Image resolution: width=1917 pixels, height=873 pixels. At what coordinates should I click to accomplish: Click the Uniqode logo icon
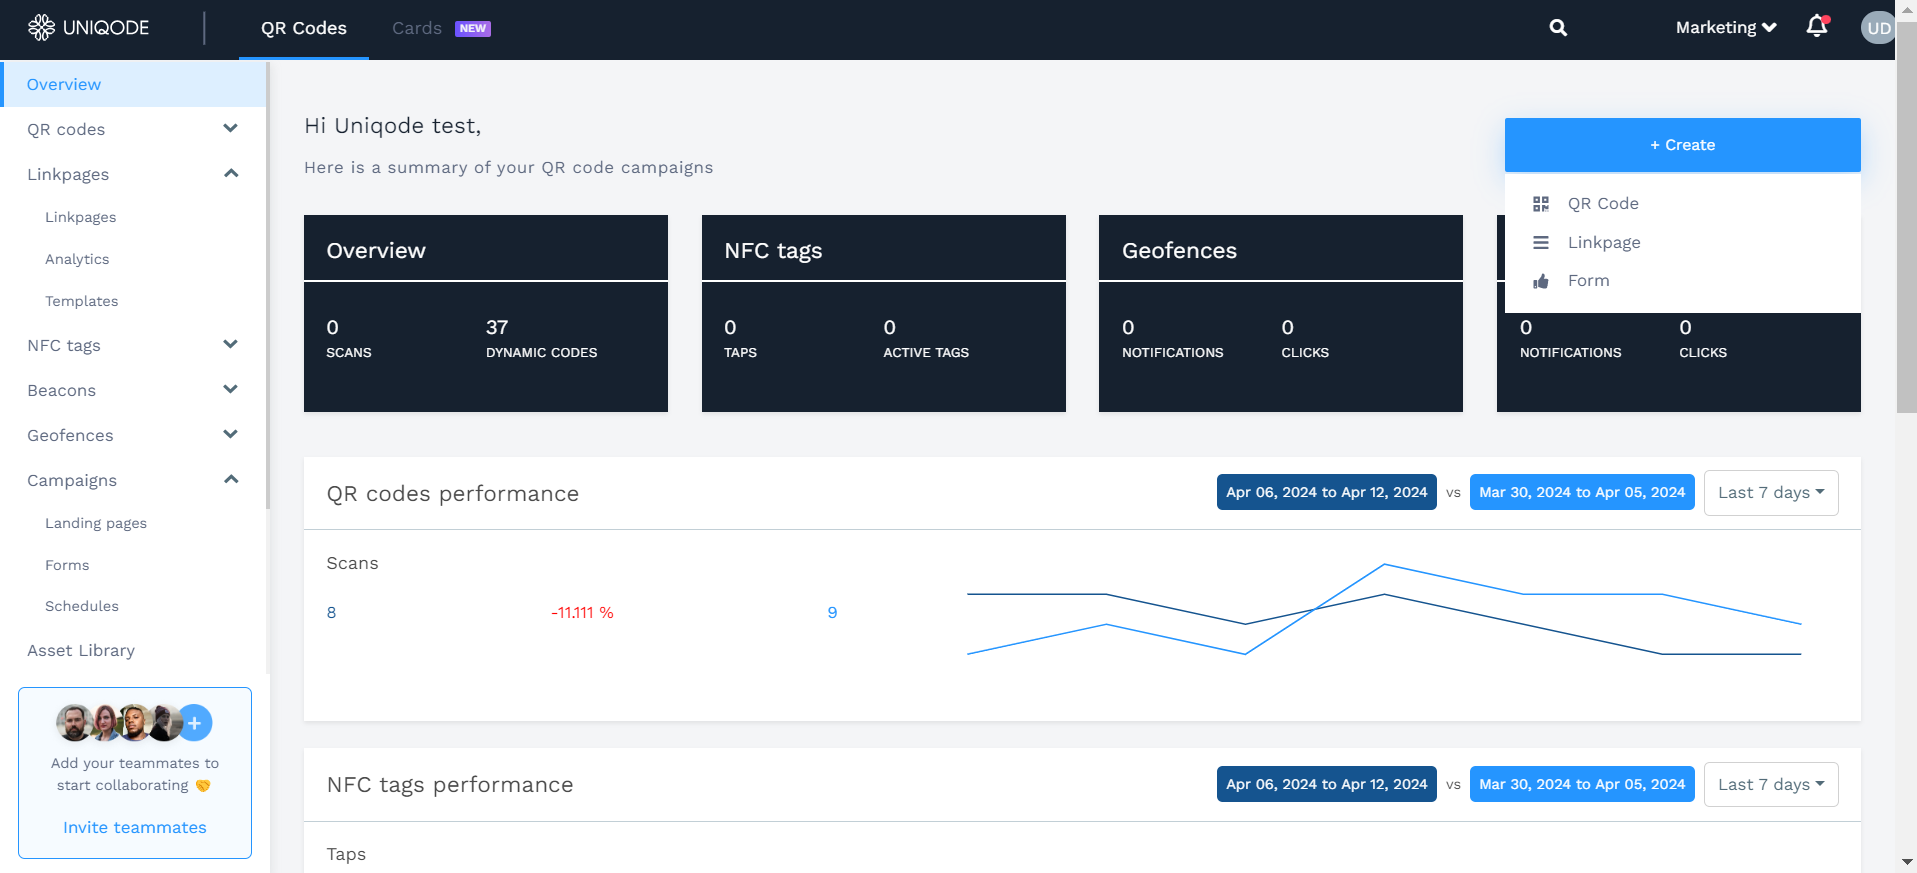41,27
